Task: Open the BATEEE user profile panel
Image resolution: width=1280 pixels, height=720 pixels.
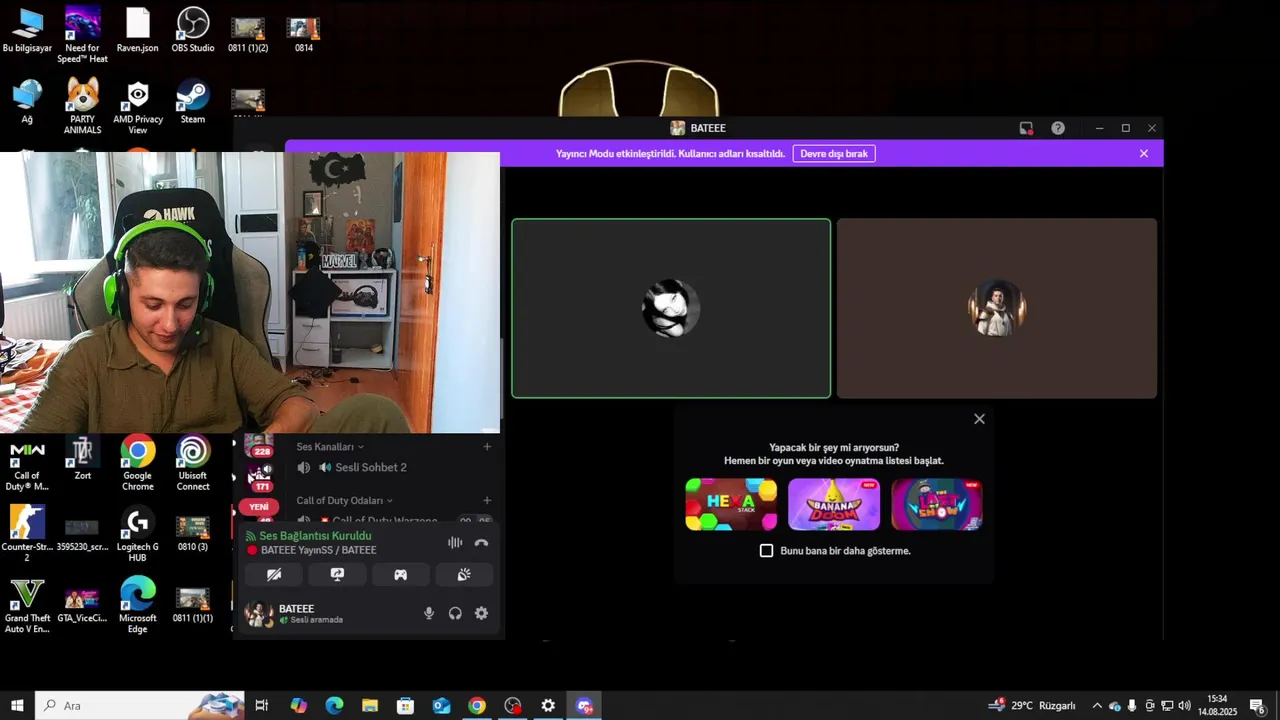Action: [x=295, y=613]
